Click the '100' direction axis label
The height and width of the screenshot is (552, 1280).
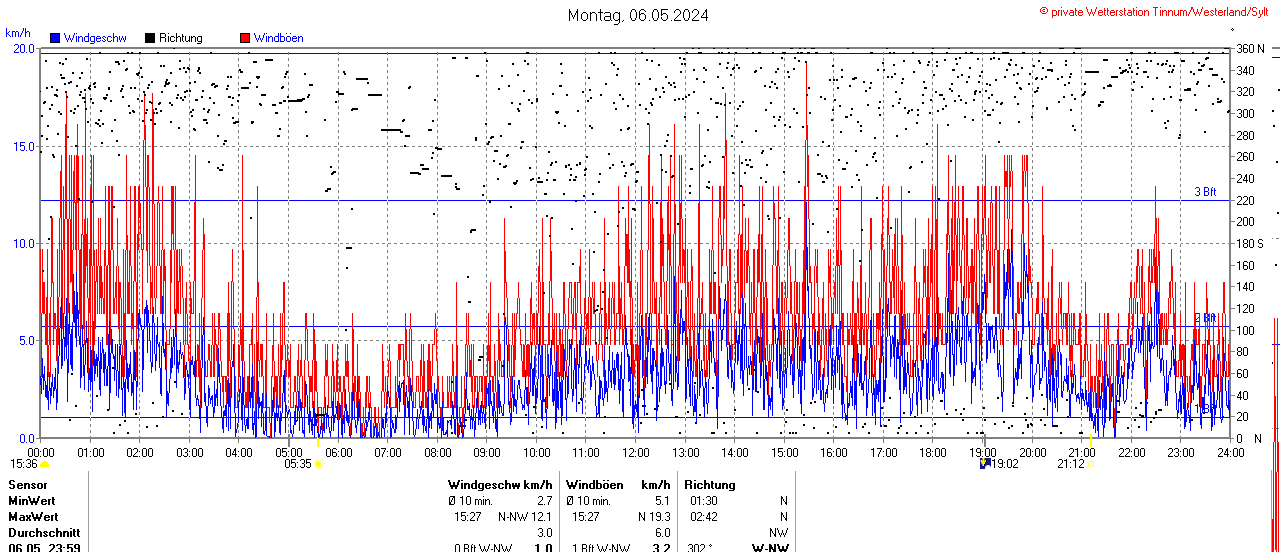pos(1245,331)
